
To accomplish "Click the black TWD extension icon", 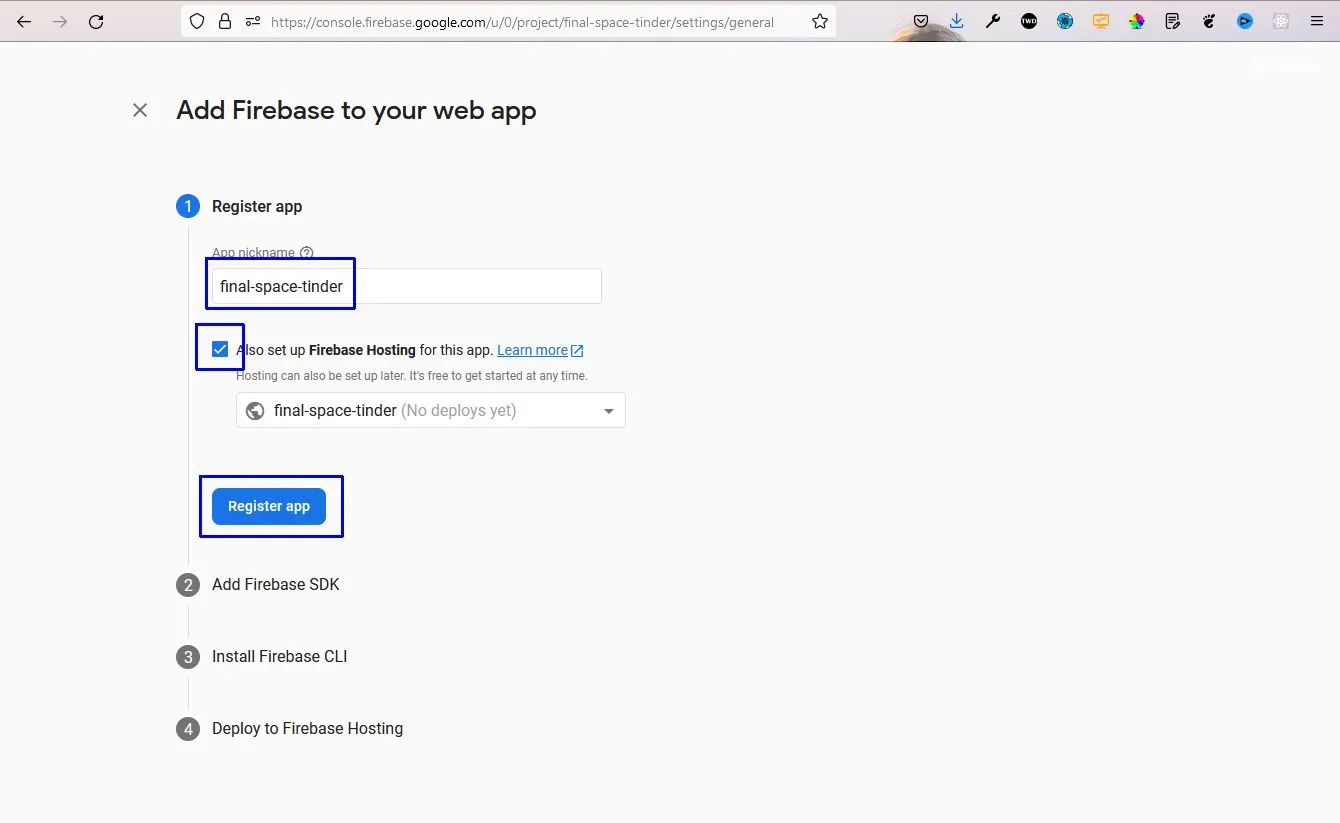I will coord(1029,21).
